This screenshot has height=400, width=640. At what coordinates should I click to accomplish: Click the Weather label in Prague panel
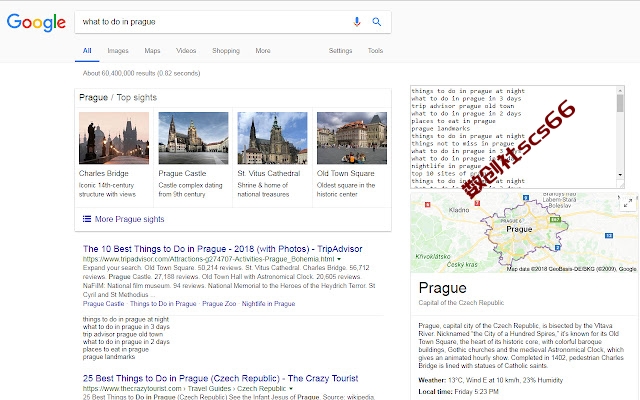pos(432,380)
